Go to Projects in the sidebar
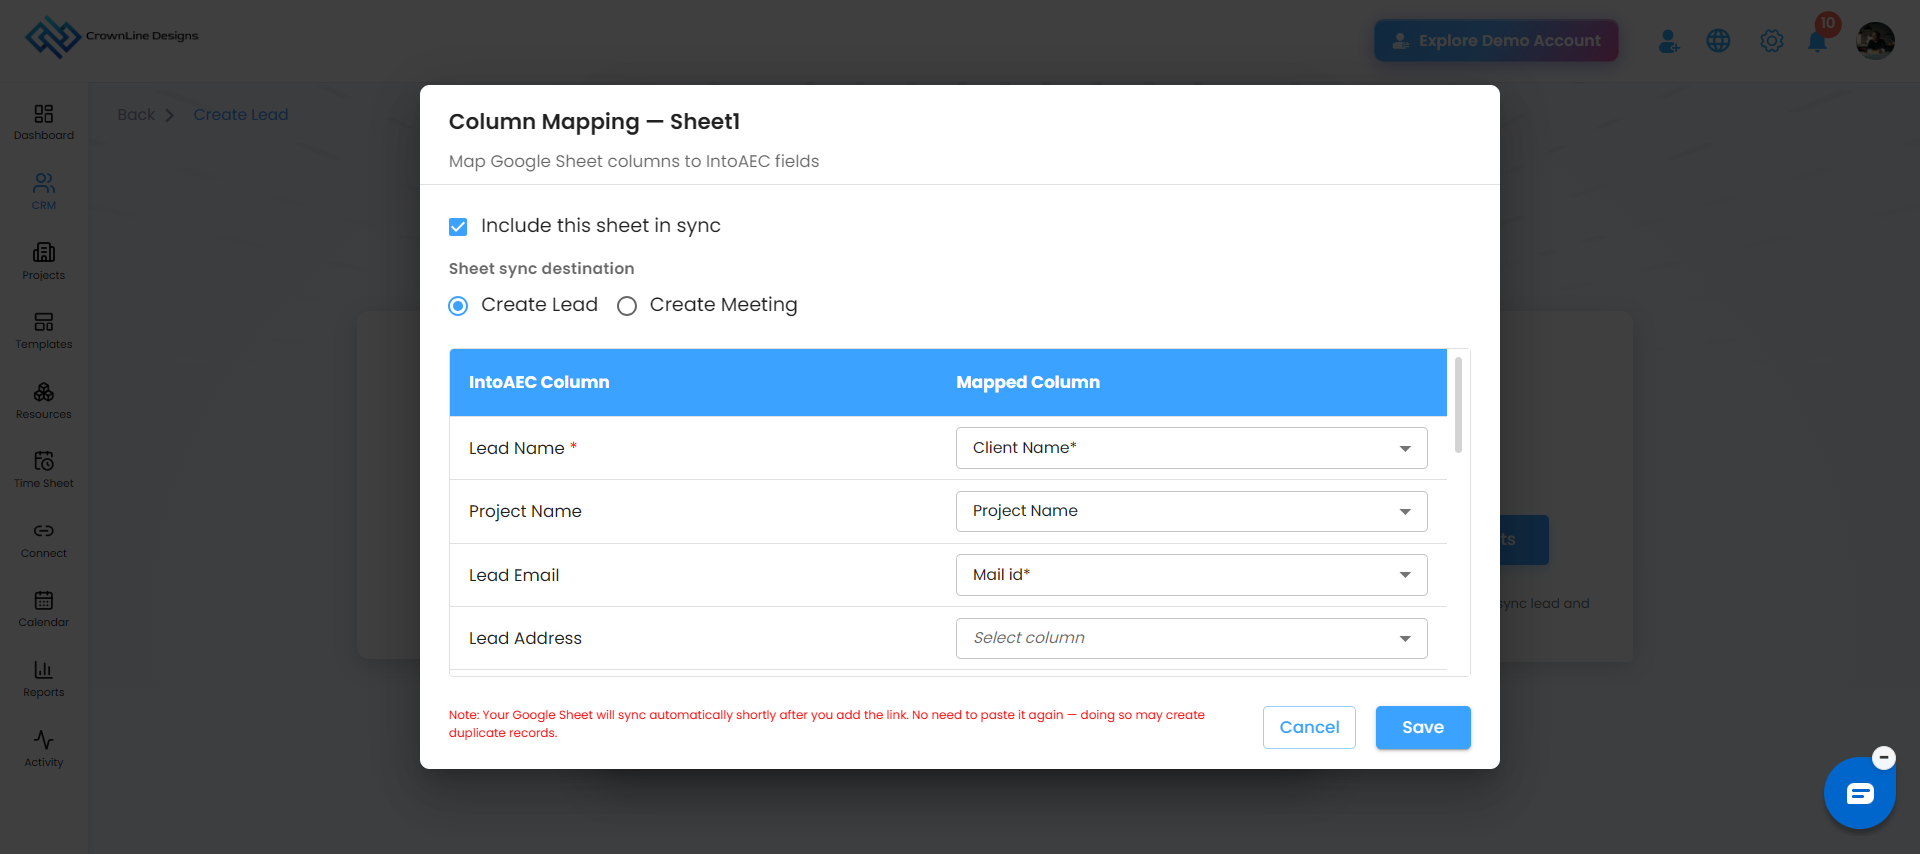Screen dimensions: 1920x854 tap(44, 262)
